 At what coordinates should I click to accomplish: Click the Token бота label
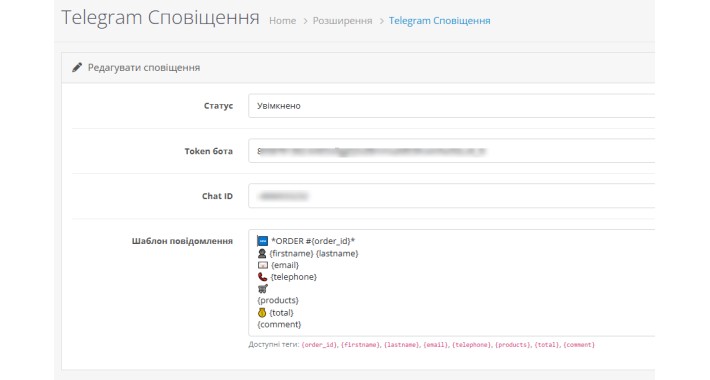pyautogui.click(x=208, y=151)
